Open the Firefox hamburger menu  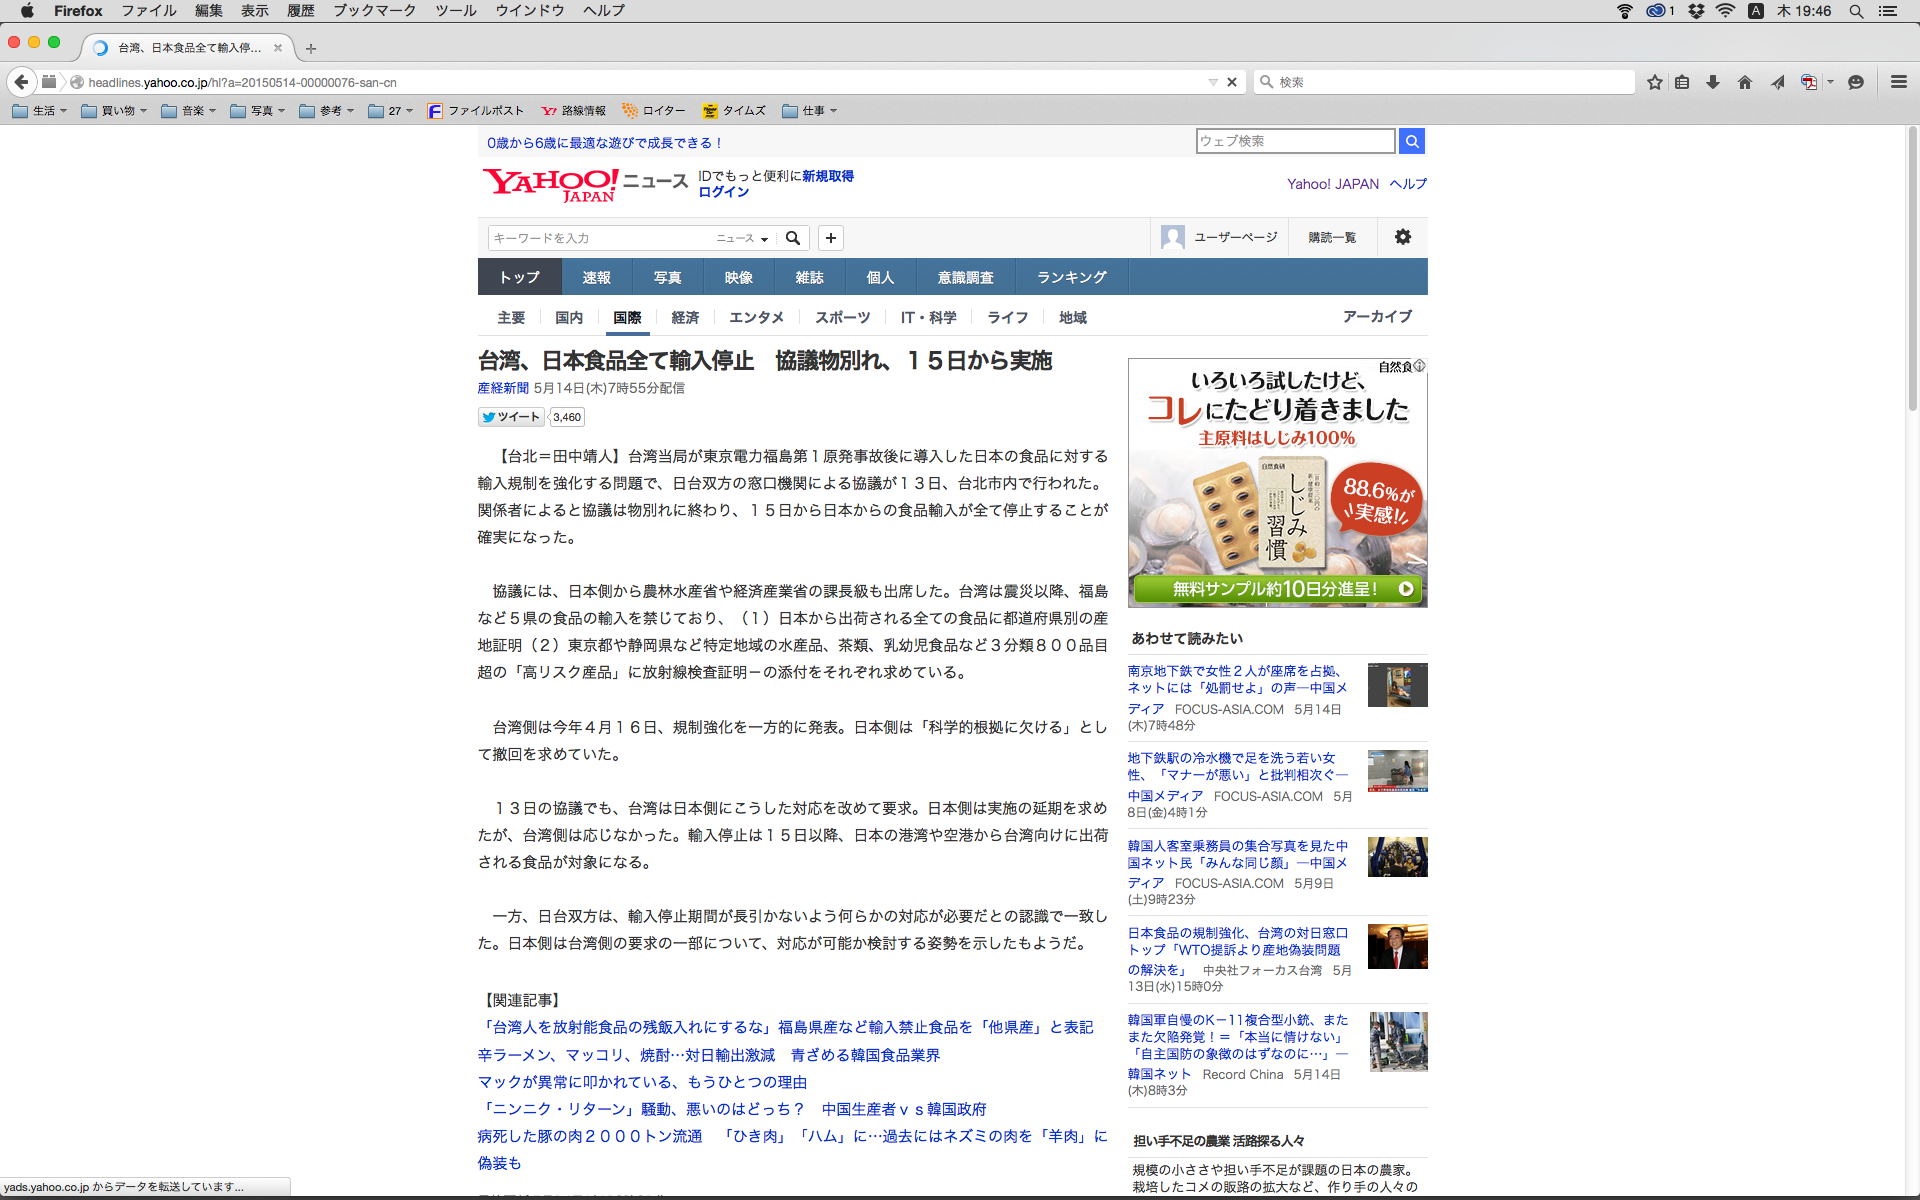pos(1898,82)
